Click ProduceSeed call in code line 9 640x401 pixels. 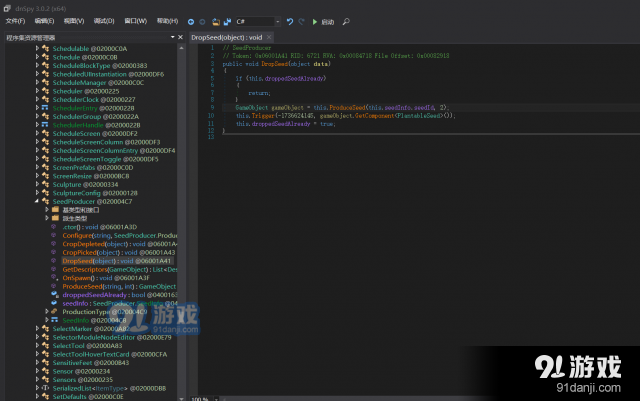pyautogui.click(x=347, y=108)
